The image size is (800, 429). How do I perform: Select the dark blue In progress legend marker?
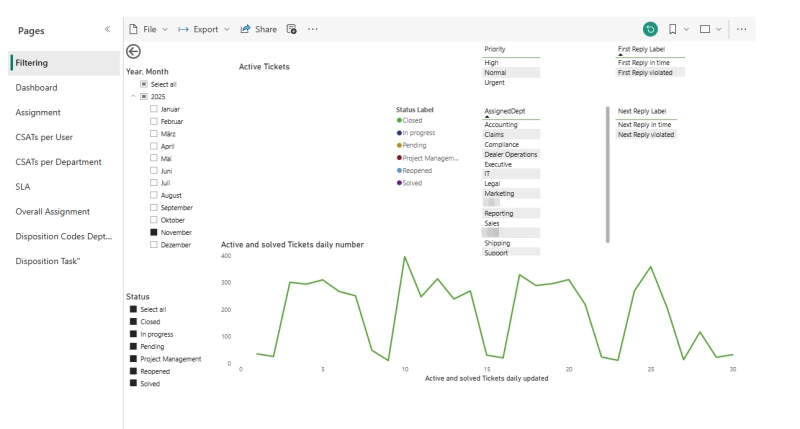[399, 133]
